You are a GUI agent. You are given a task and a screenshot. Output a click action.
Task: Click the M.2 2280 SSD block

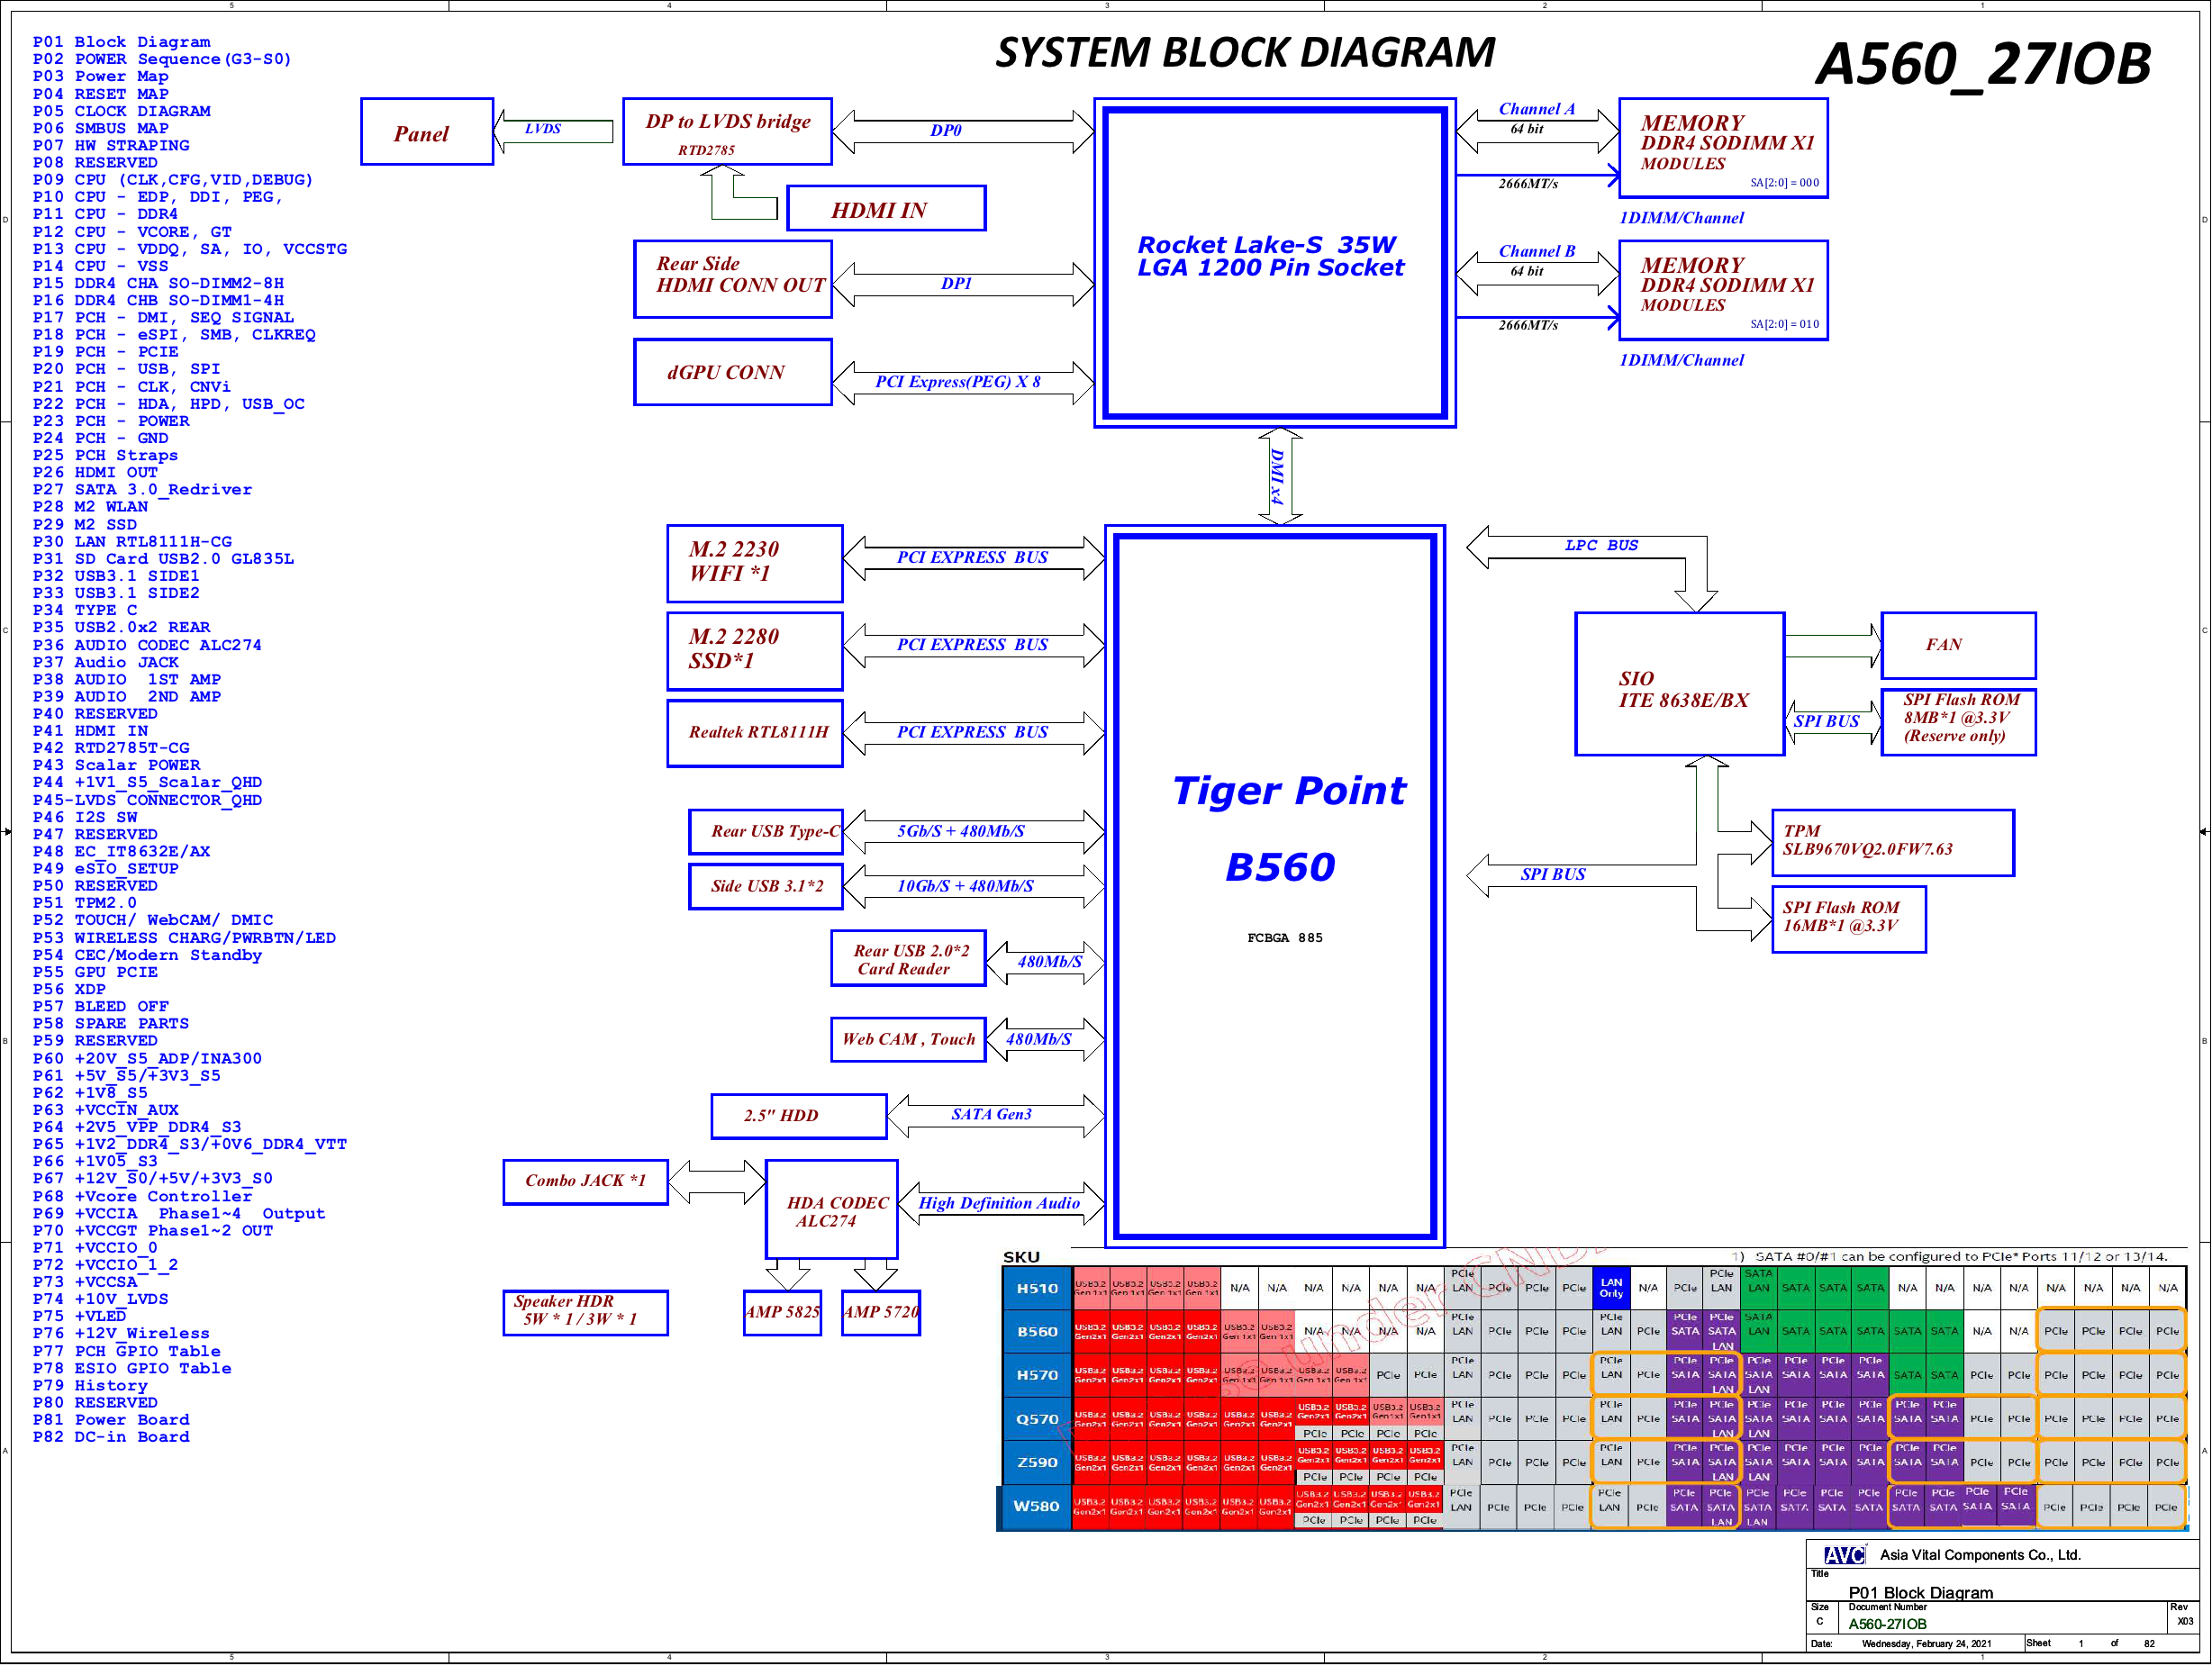(755, 651)
